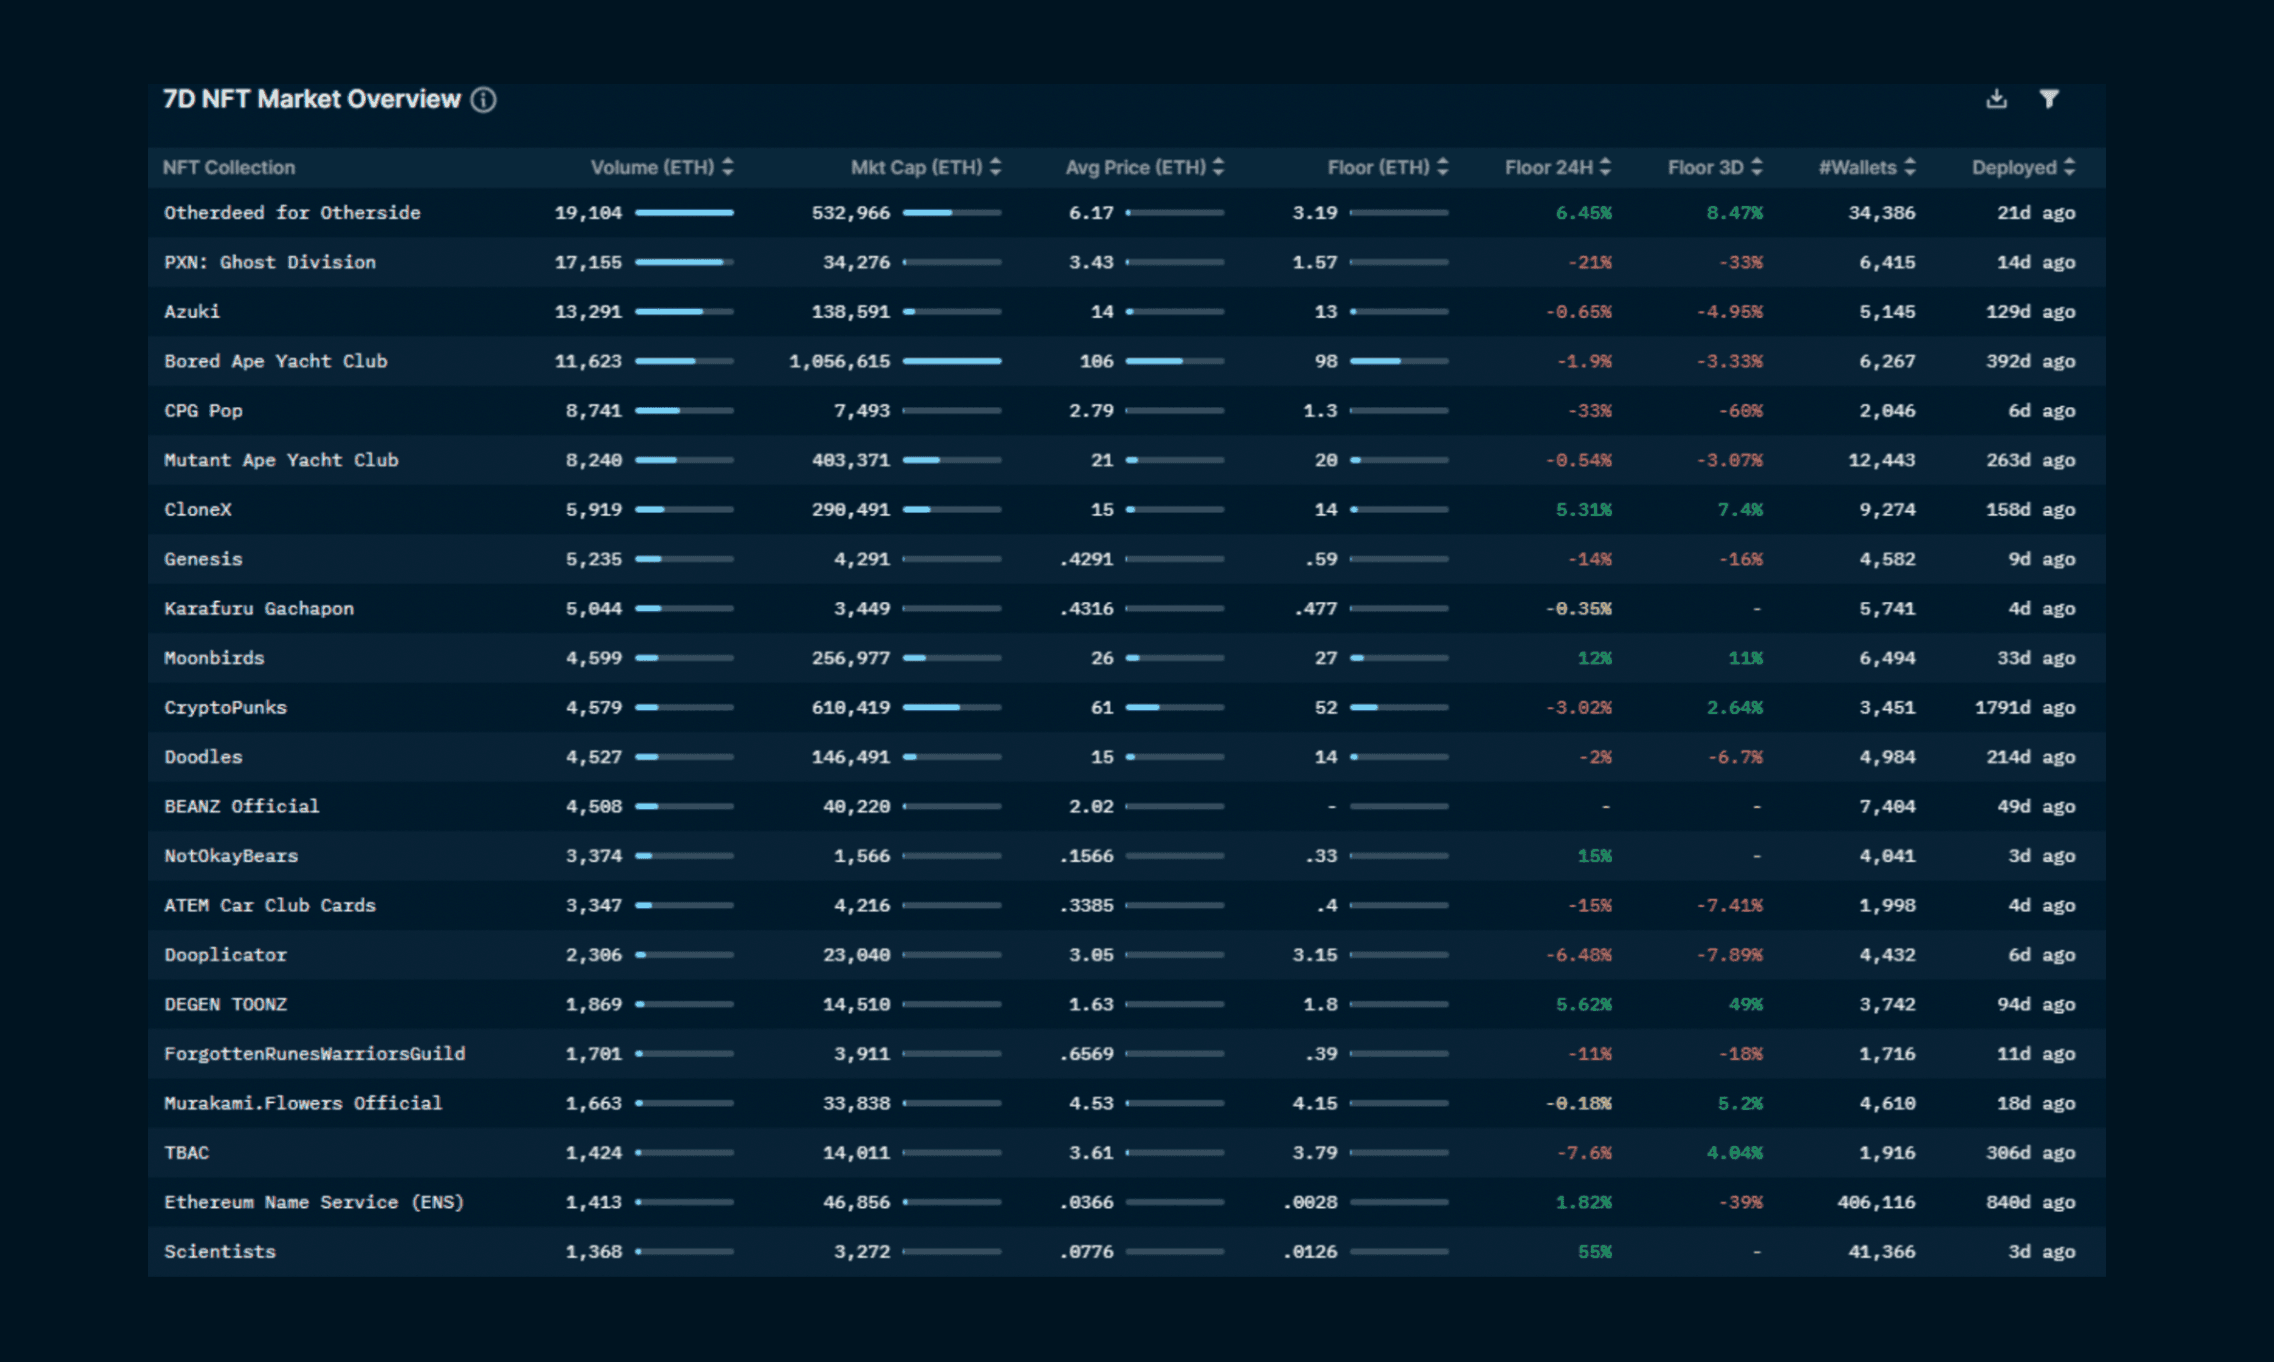Select CryptoPunks collection name

[225, 708]
